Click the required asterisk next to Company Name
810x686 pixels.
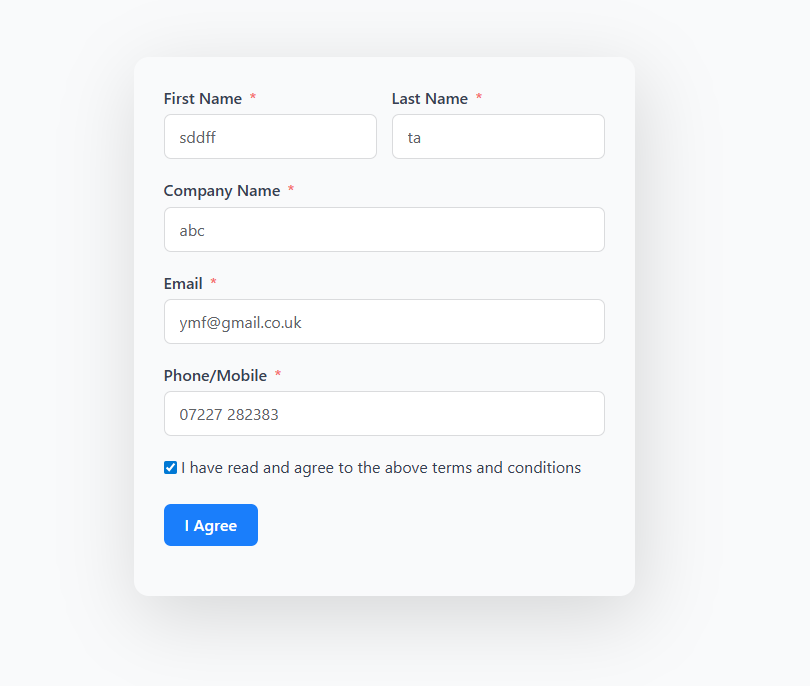(x=291, y=190)
